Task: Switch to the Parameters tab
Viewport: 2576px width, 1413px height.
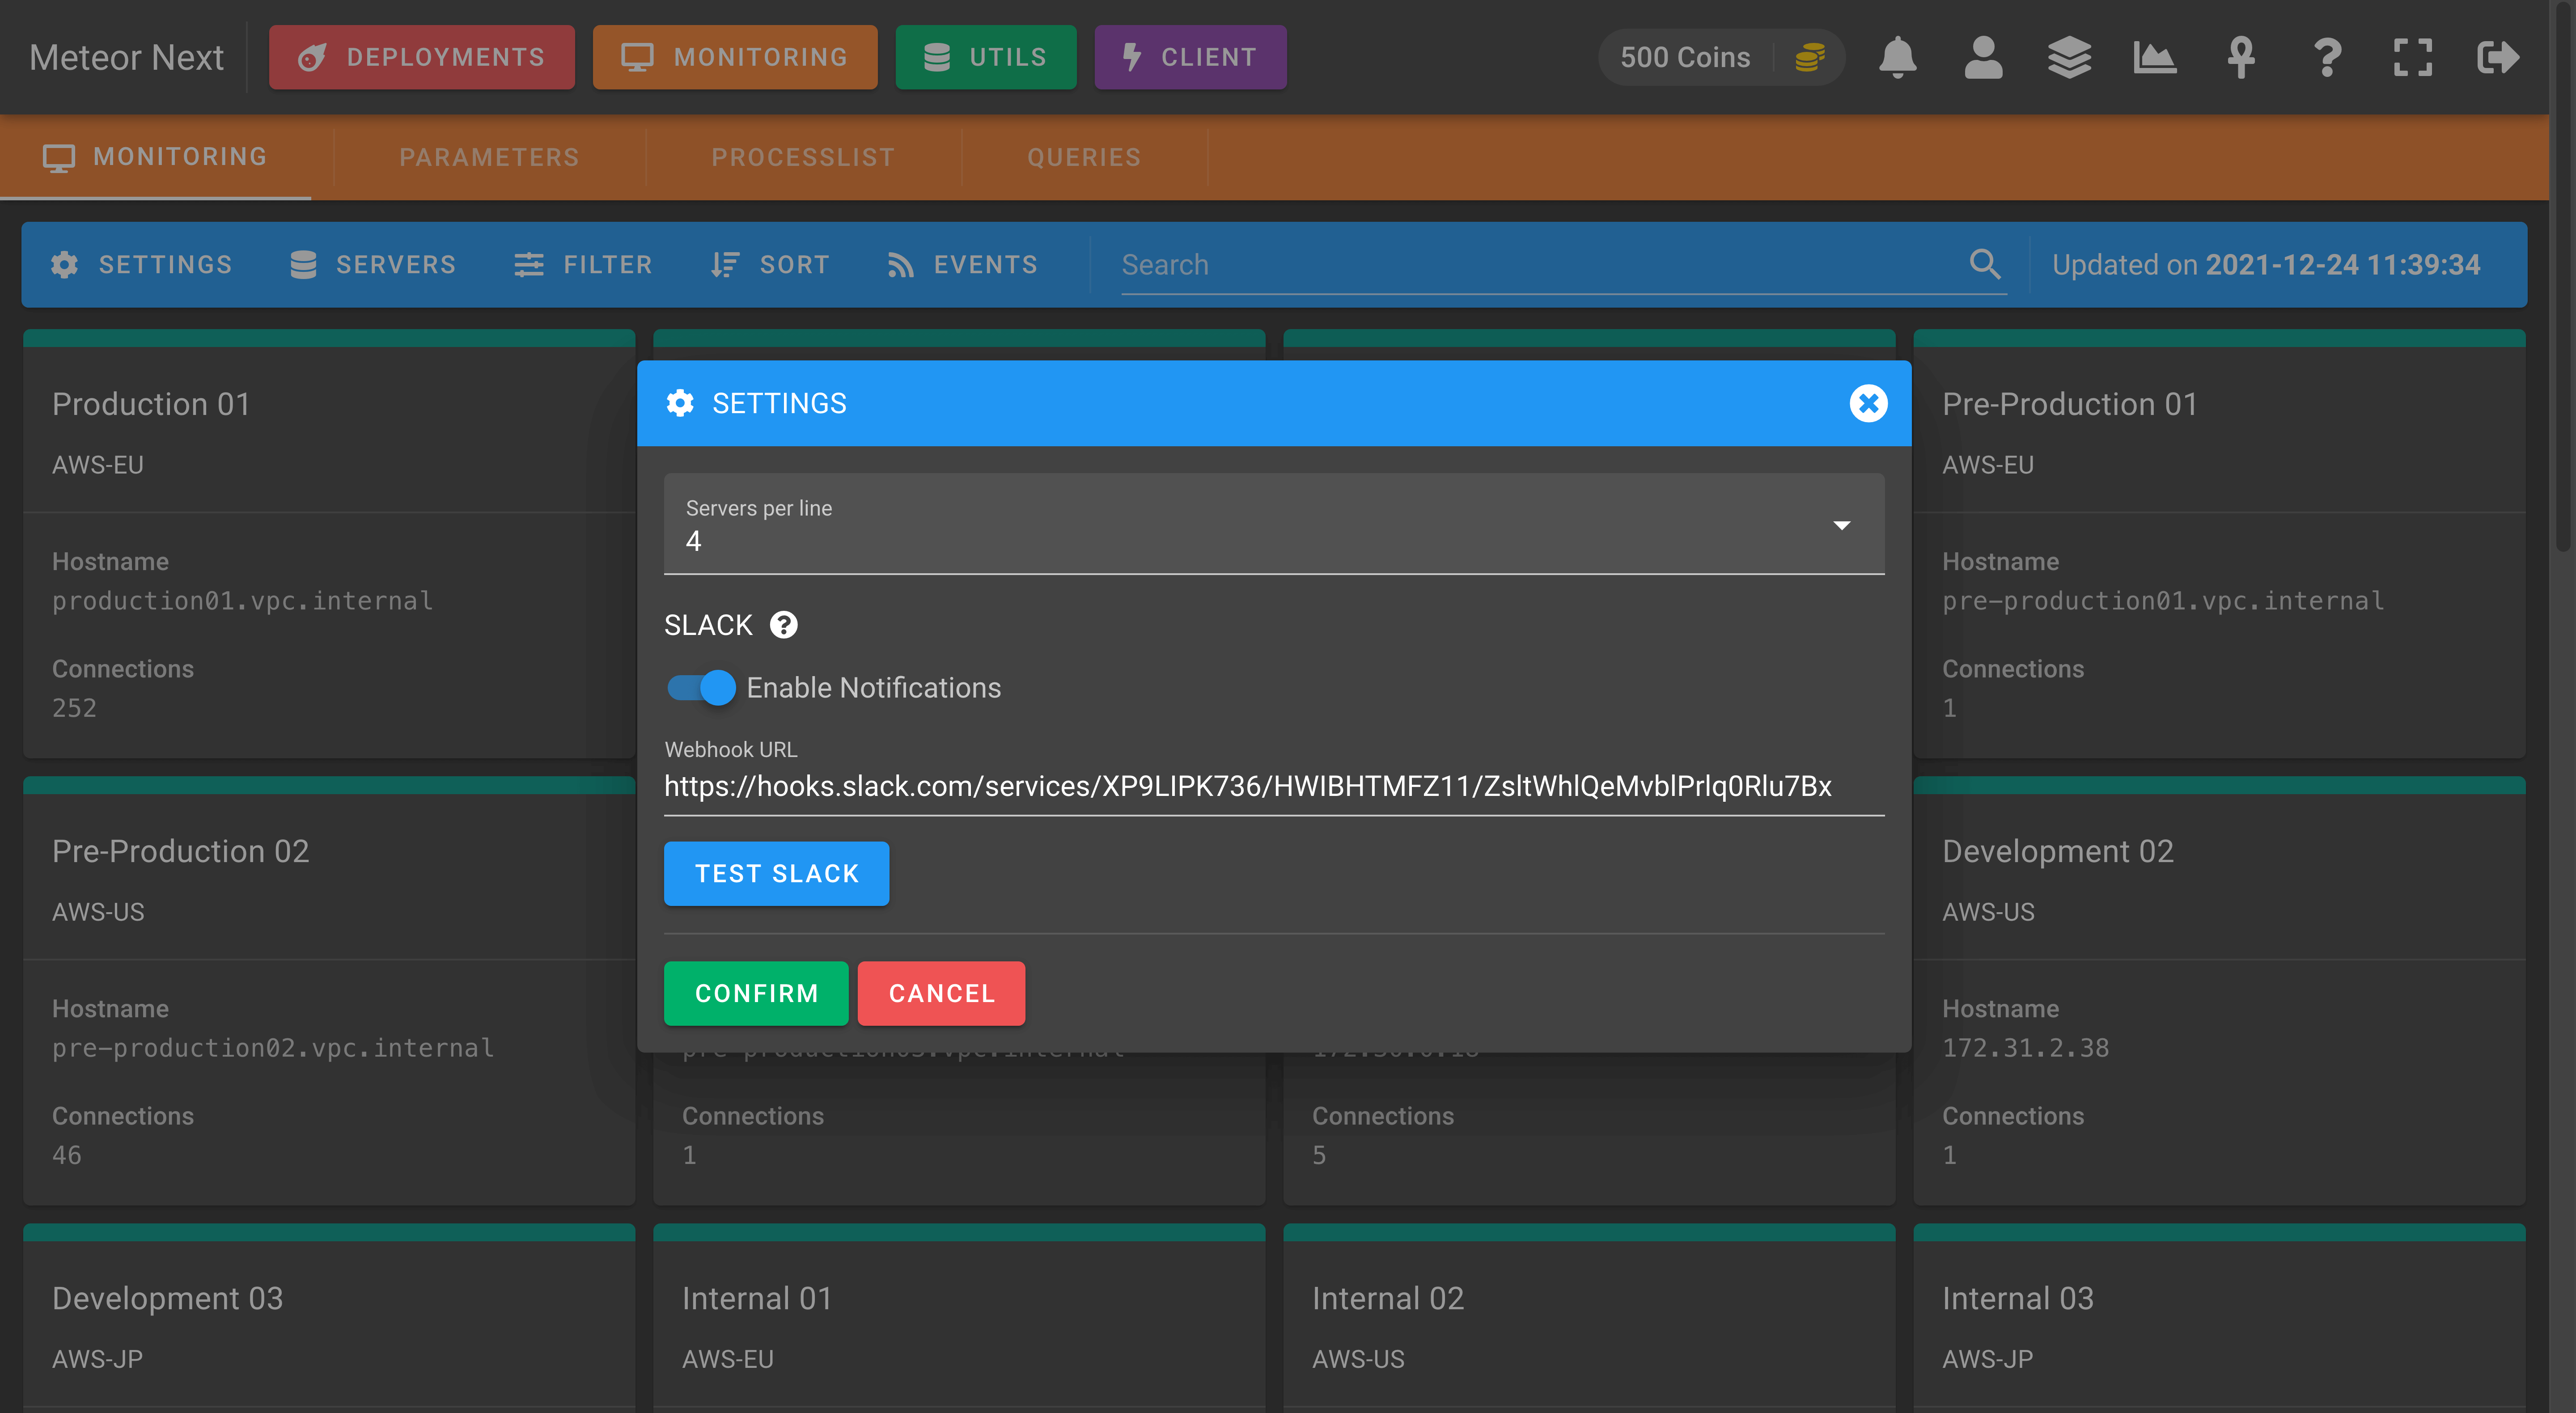Action: coord(489,157)
